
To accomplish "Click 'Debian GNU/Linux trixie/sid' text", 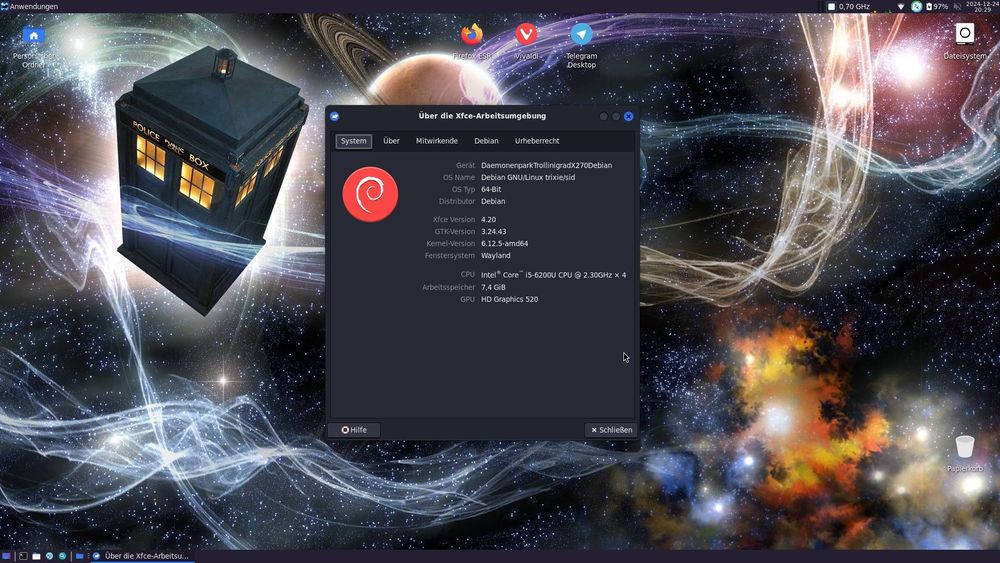I will (528, 177).
